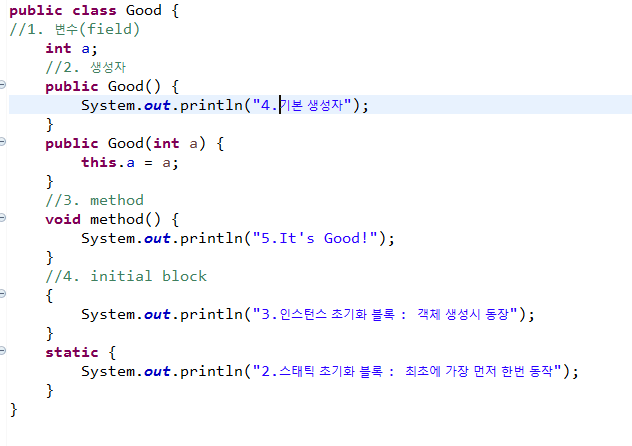Collapse the void method() fold marker
The height and width of the screenshot is (446, 632).
click(x=2, y=218)
